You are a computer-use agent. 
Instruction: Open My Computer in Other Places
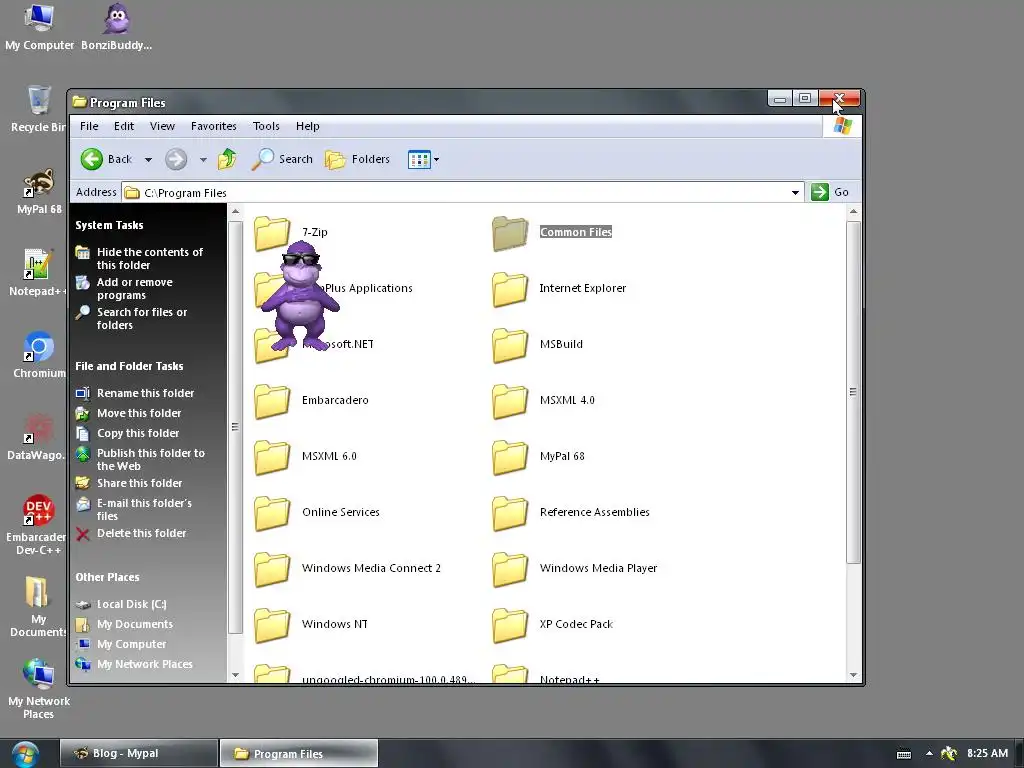tap(131, 645)
